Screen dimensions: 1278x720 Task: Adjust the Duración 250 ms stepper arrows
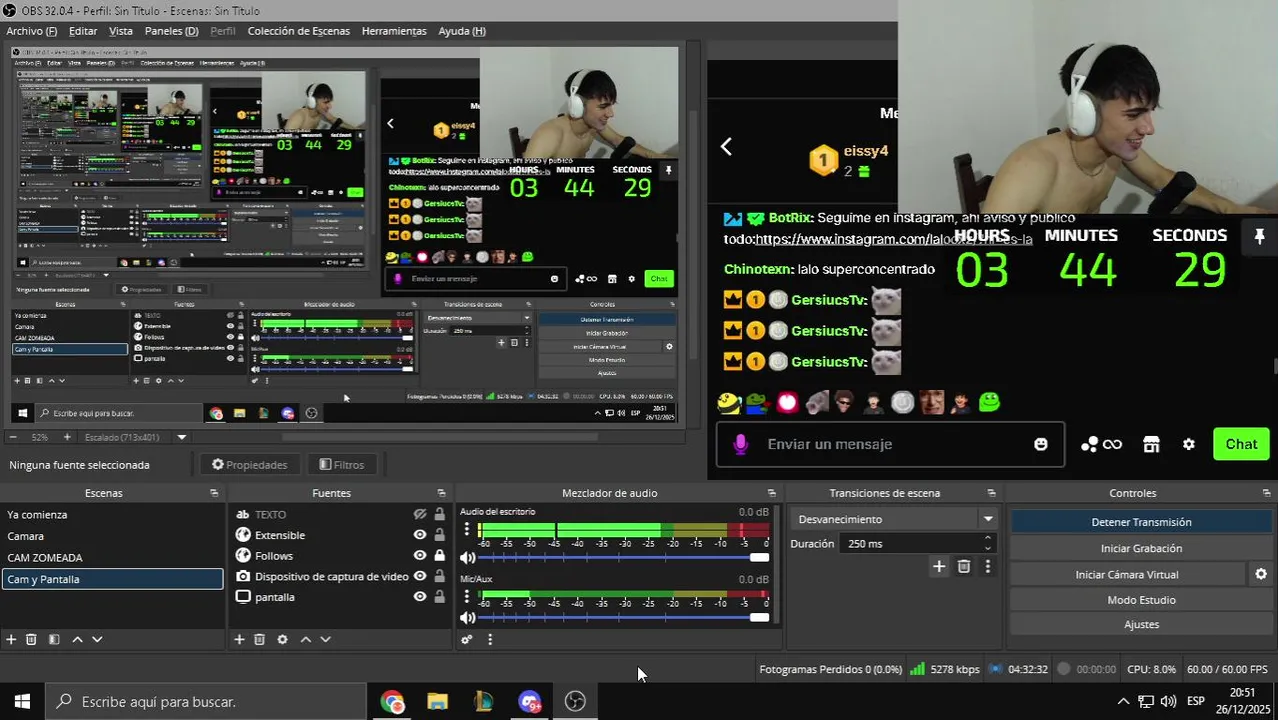click(988, 543)
